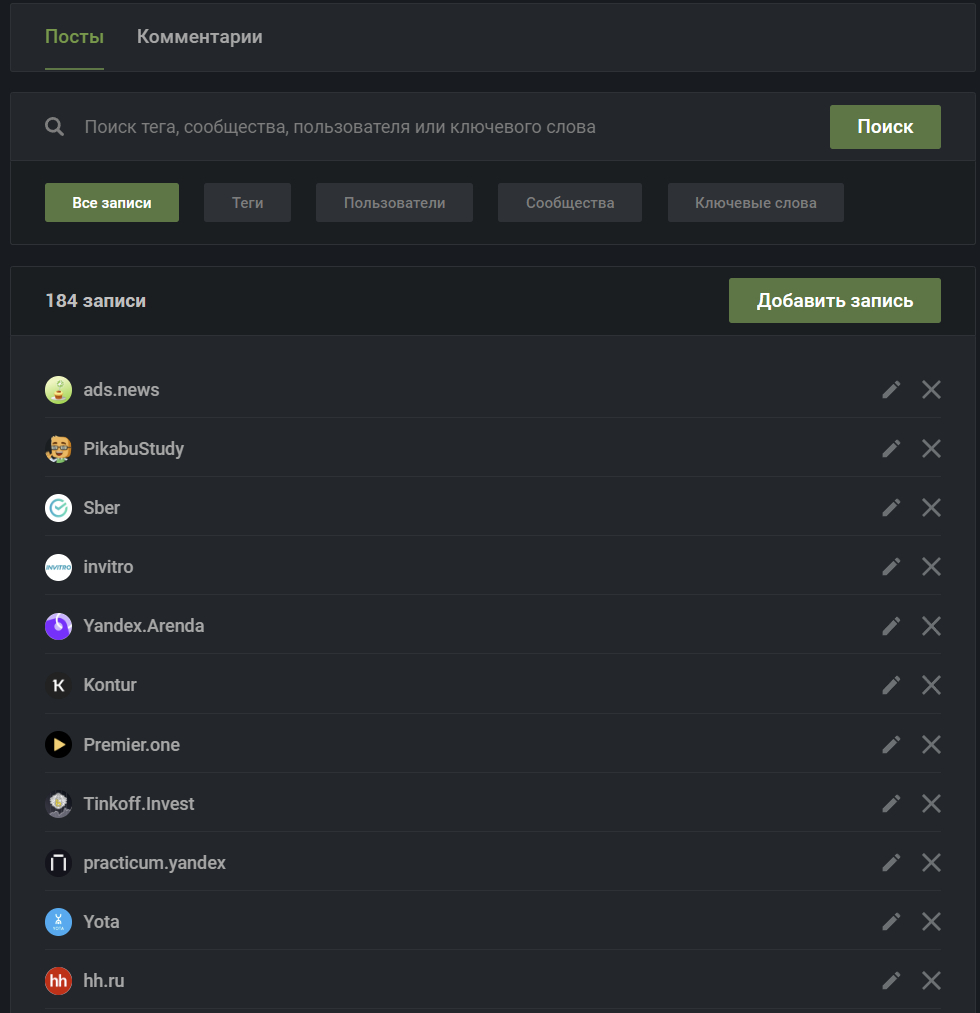Edit the Sber entry via pencil icon

[891, 508]
